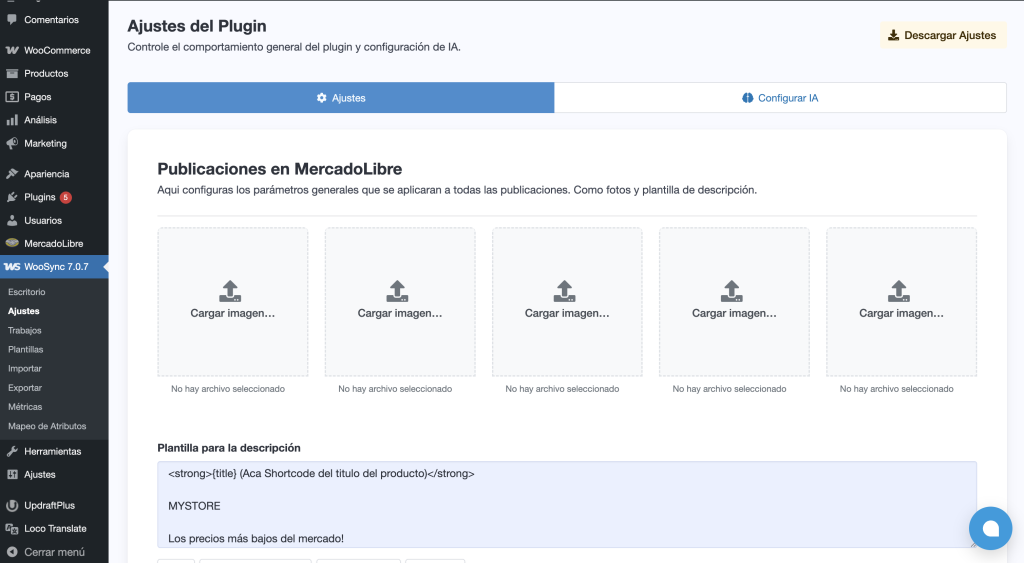The image size is (1024, 563).
Task: Click the gear icon on Ajustes tab
Action: pos(321,98)
